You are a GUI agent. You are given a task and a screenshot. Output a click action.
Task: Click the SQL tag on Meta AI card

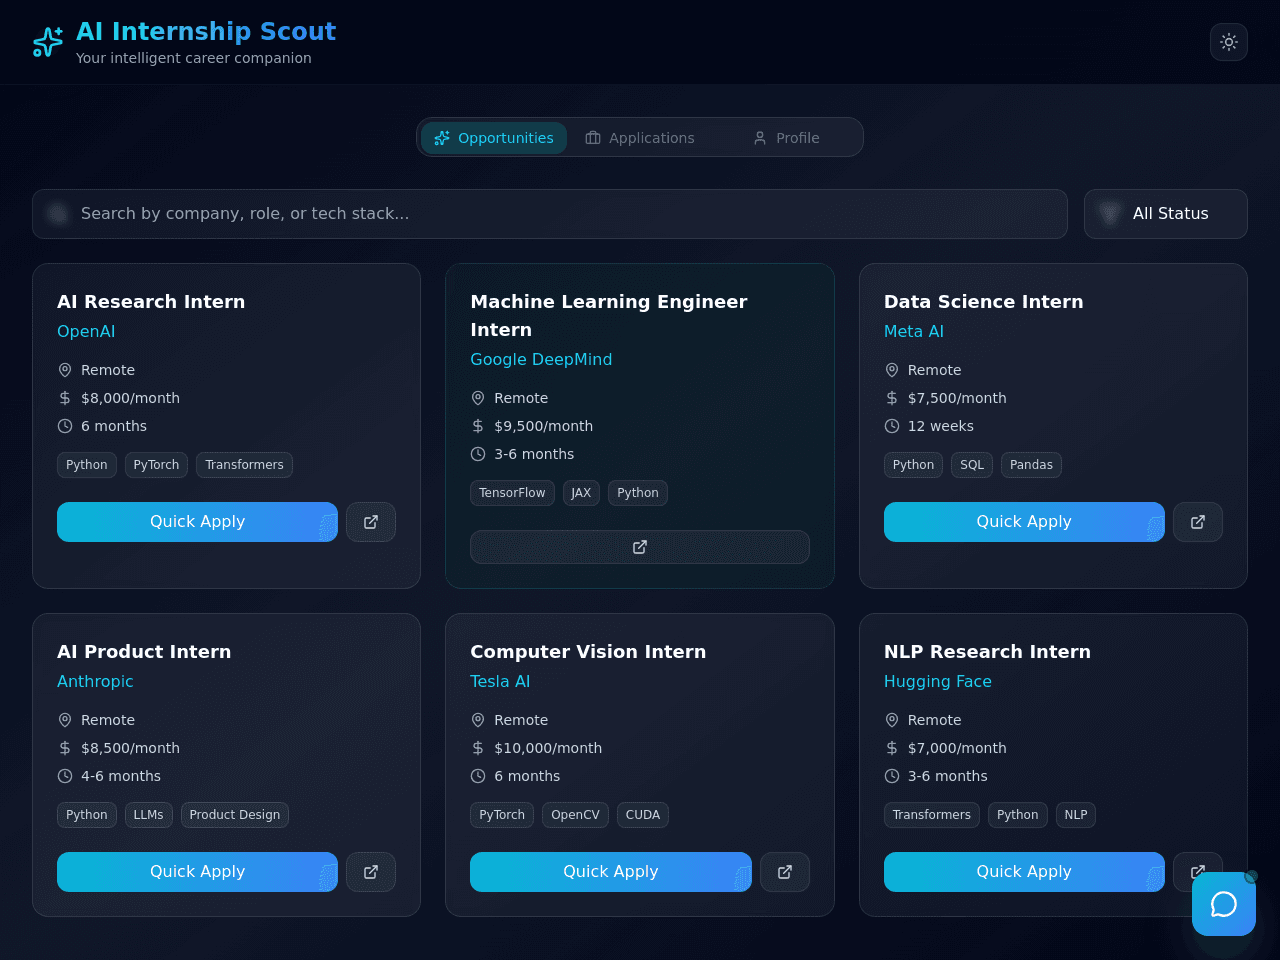(x=972, y=465)
